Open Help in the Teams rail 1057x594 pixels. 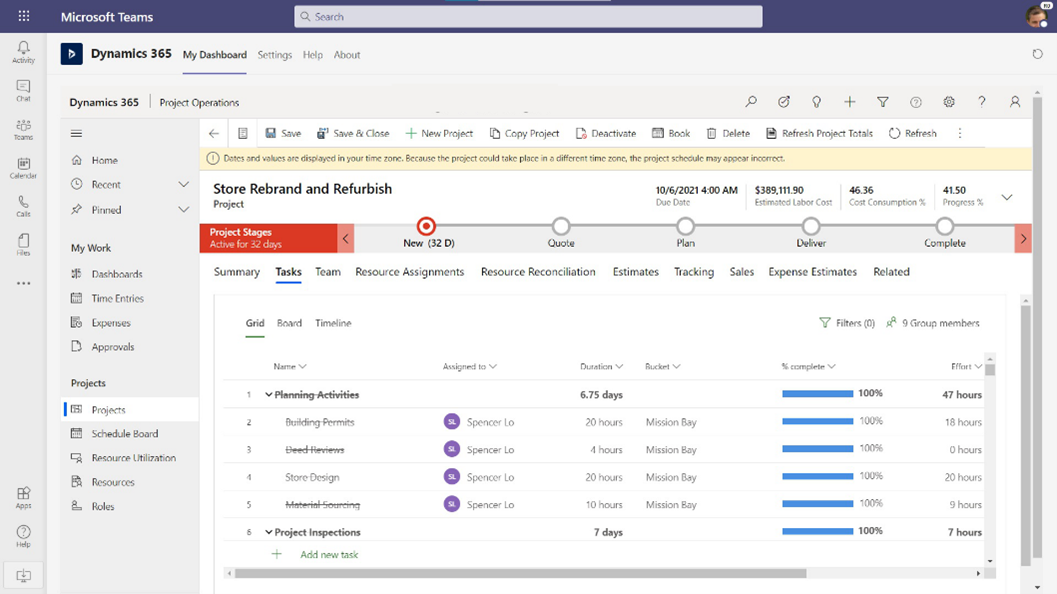pyautogui.click(x=24, y=536)
